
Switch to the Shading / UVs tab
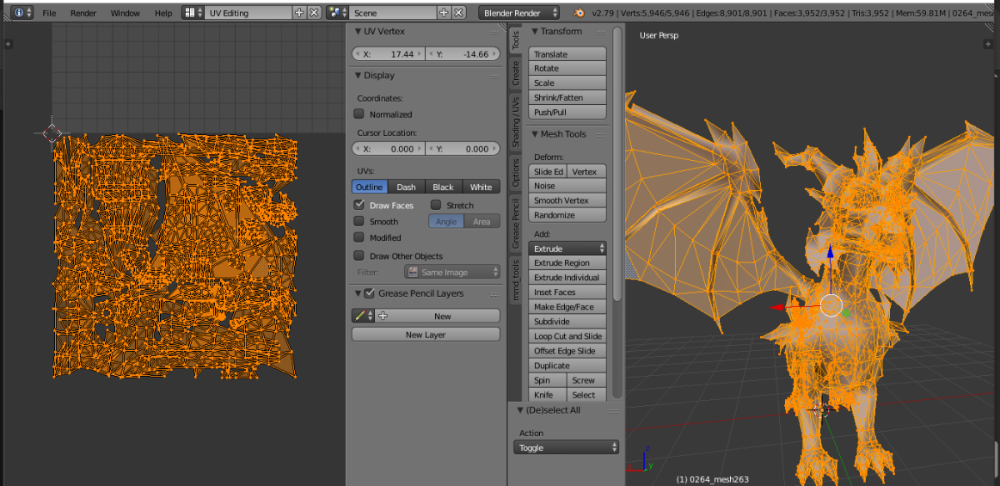pyautogui.click(x=516, y=122)
